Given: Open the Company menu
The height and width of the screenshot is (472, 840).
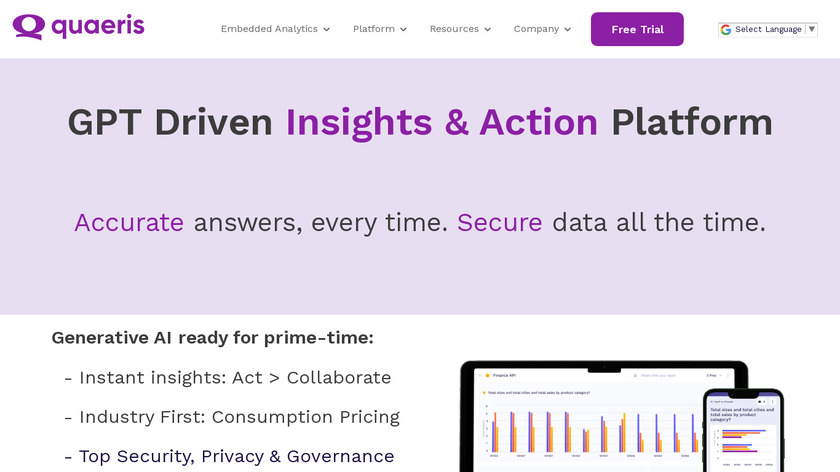Looking at the screenshot, I should (536, 29).
